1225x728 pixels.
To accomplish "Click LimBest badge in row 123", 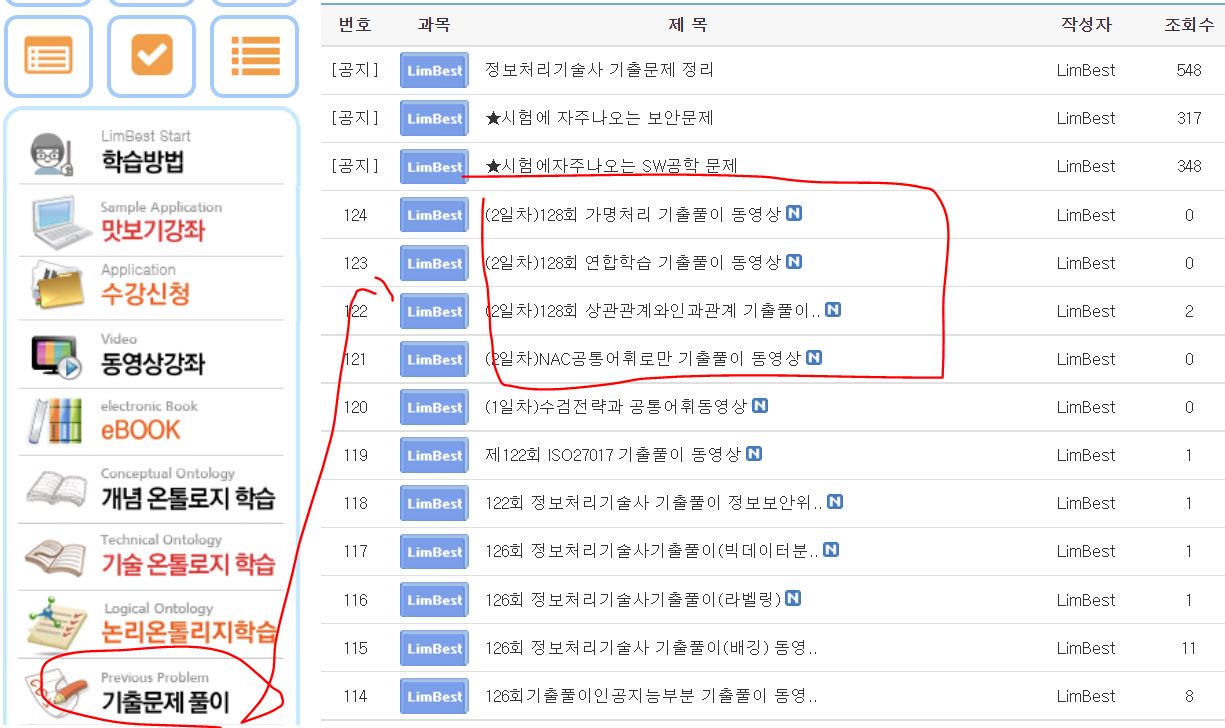I will click(x=434, y=263).
